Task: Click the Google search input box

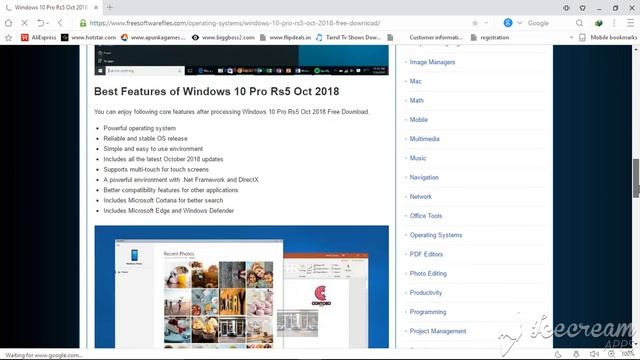Action: [x=549, y=23]
